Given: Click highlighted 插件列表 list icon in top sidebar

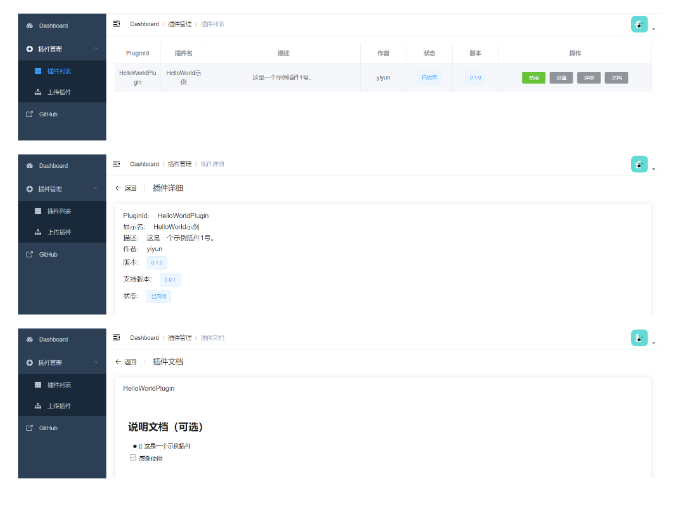Looking at the screenshot, I should tap(38, 71).
